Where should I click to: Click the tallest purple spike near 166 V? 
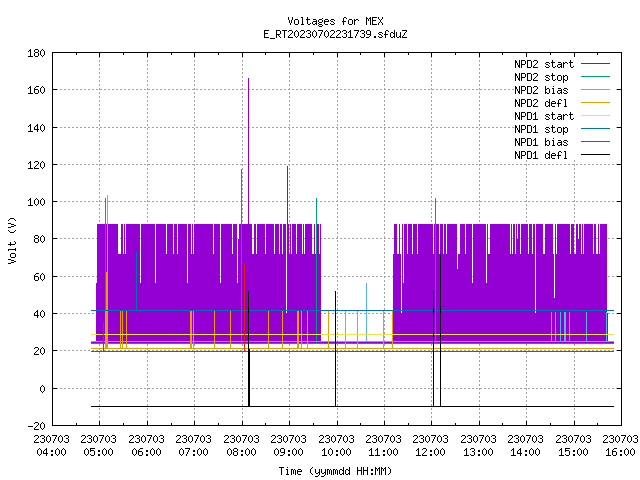(x=249, y=151)
